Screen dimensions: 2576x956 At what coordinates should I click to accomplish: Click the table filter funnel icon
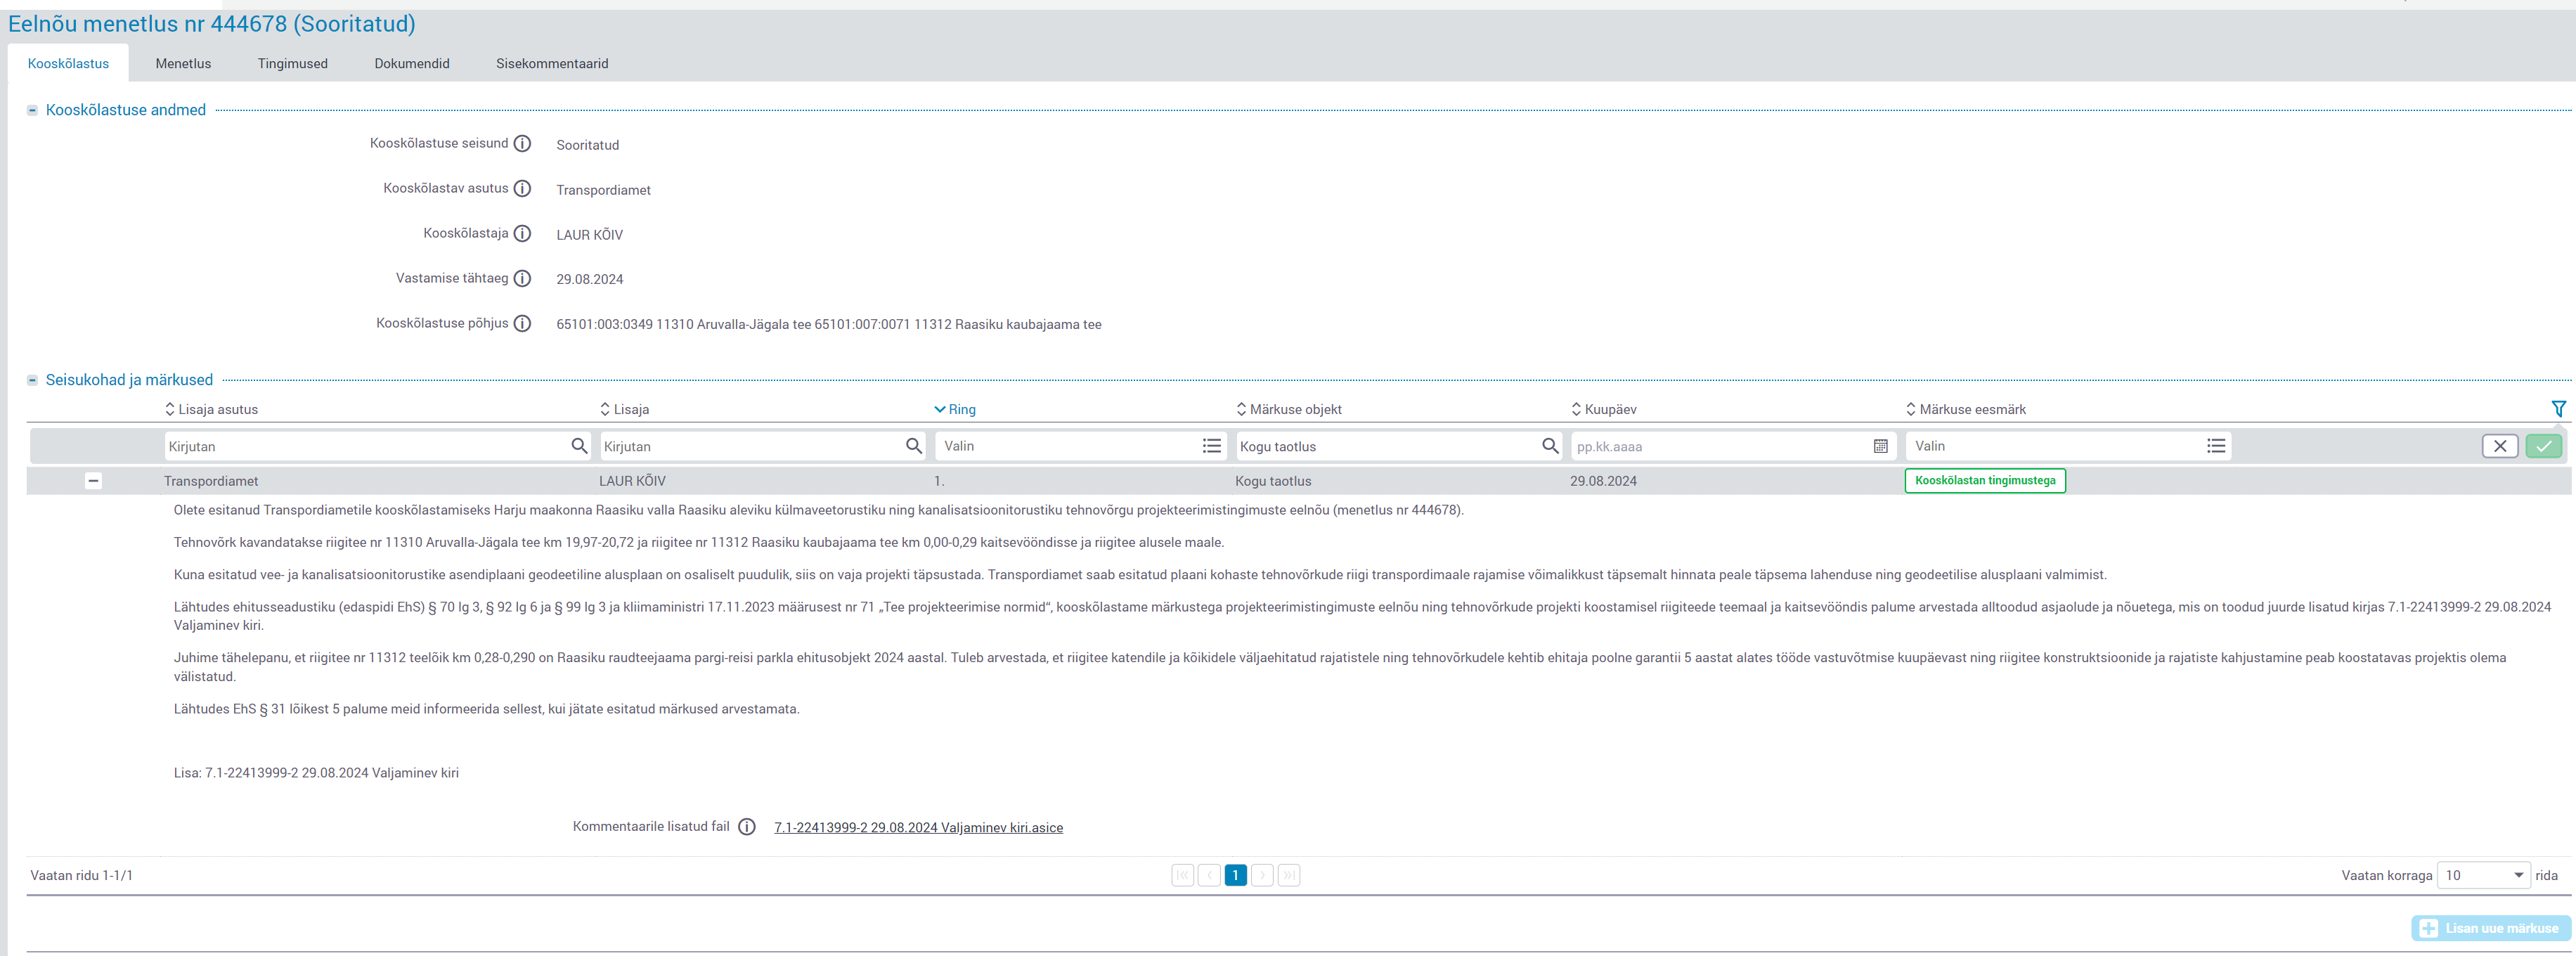point(2558,408)
